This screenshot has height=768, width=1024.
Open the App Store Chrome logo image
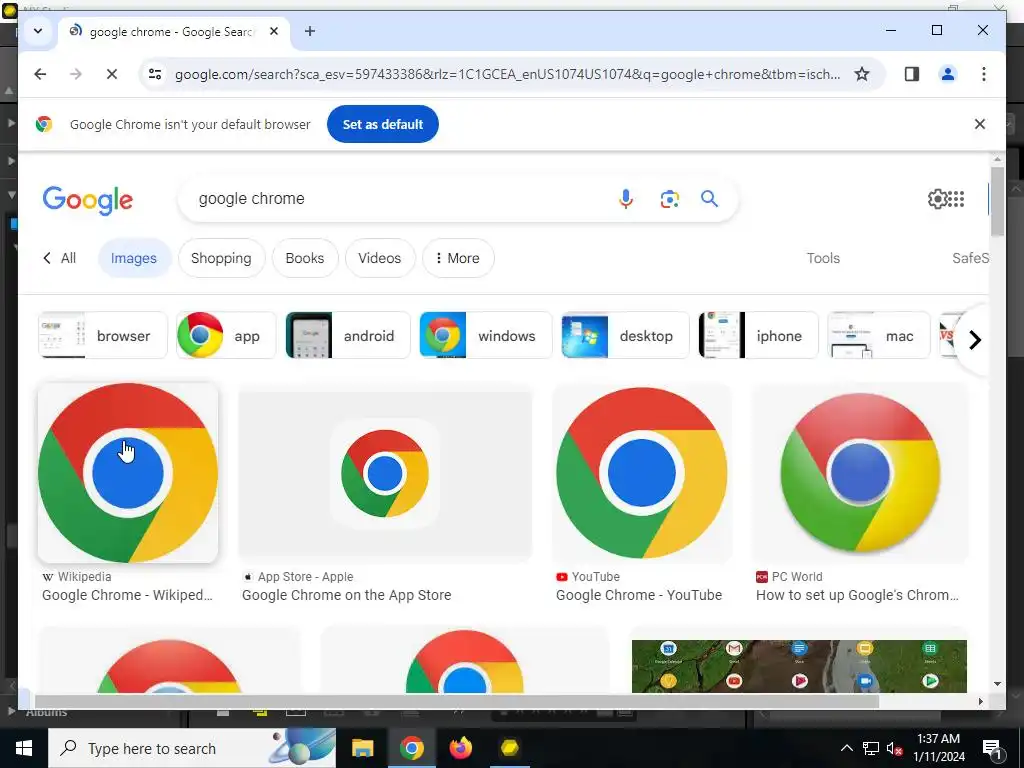pyautogui.click(x=385, y=473)
